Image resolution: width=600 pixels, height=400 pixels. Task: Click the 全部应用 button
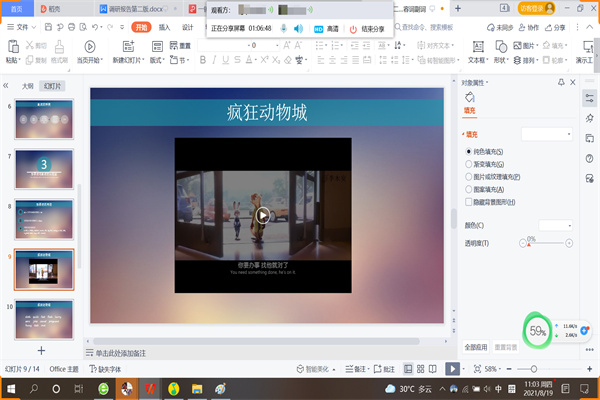tap(477, 346)
